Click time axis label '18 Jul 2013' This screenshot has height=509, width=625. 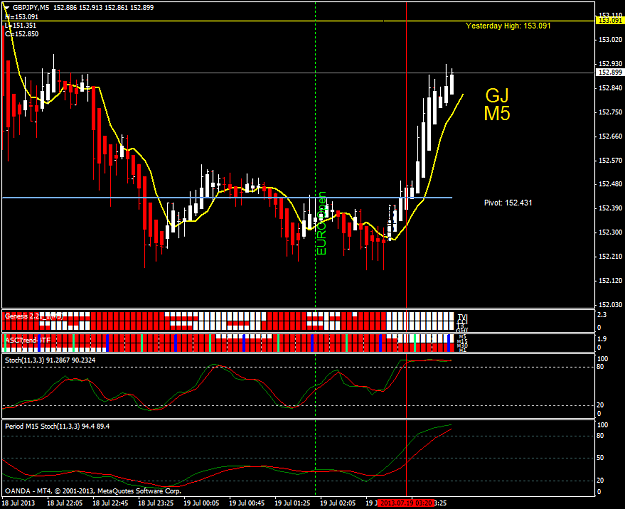pyautogui.click(x=19, y=503)
